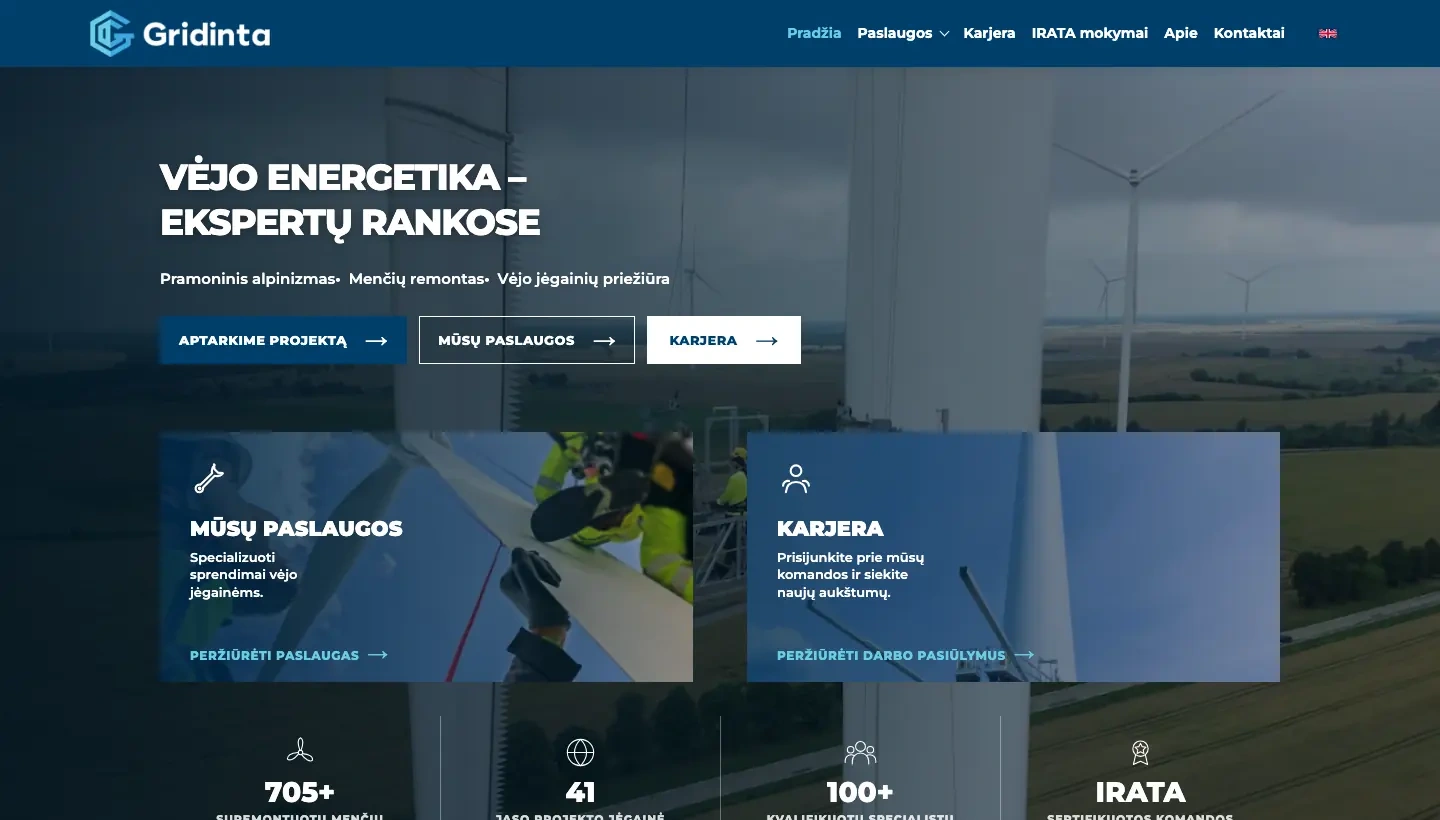Expand the Paslaugos dropdown chevron
The width and height of the screenshot is (1440, 820).
944,34
